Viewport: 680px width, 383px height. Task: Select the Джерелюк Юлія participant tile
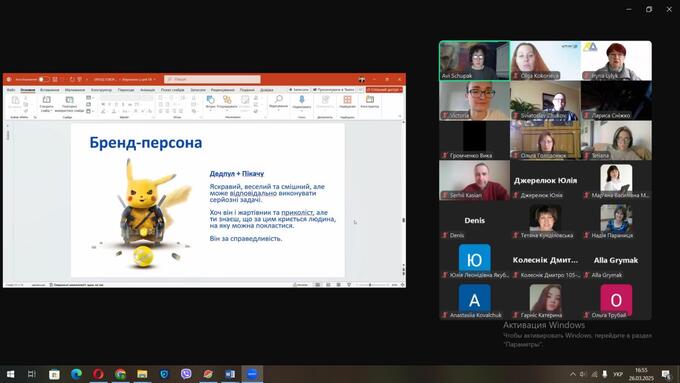point(545,180)
